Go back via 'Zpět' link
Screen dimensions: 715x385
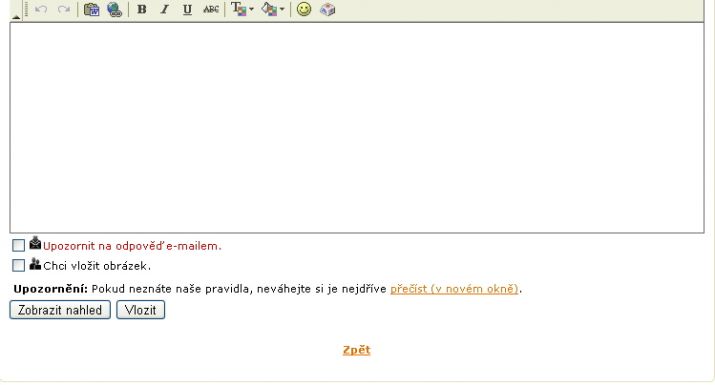click(x=357, y=350)
